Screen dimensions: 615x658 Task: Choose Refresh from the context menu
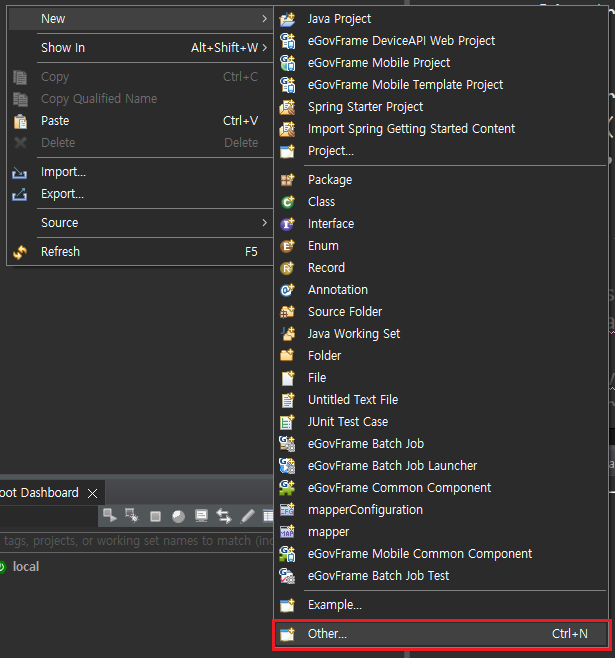pyautogui.click(x=141, y=252)
